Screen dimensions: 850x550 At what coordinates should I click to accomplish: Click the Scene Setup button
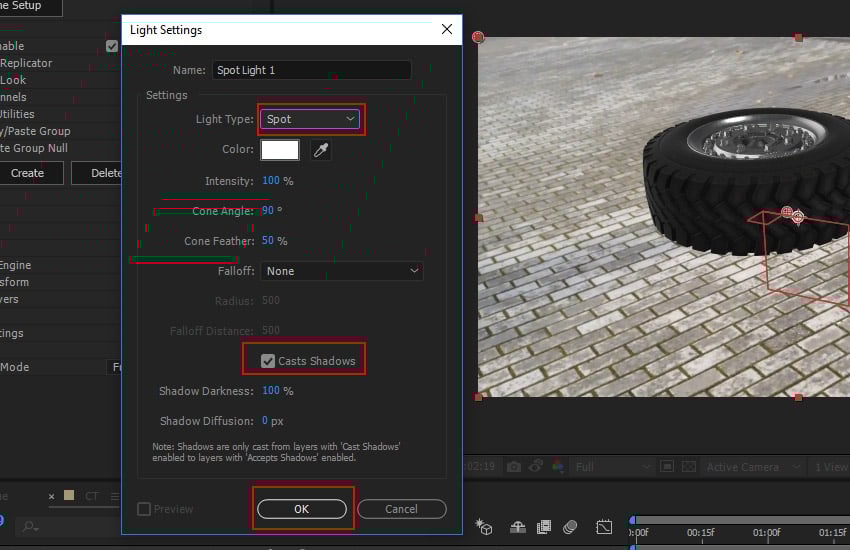pos(31,7)
